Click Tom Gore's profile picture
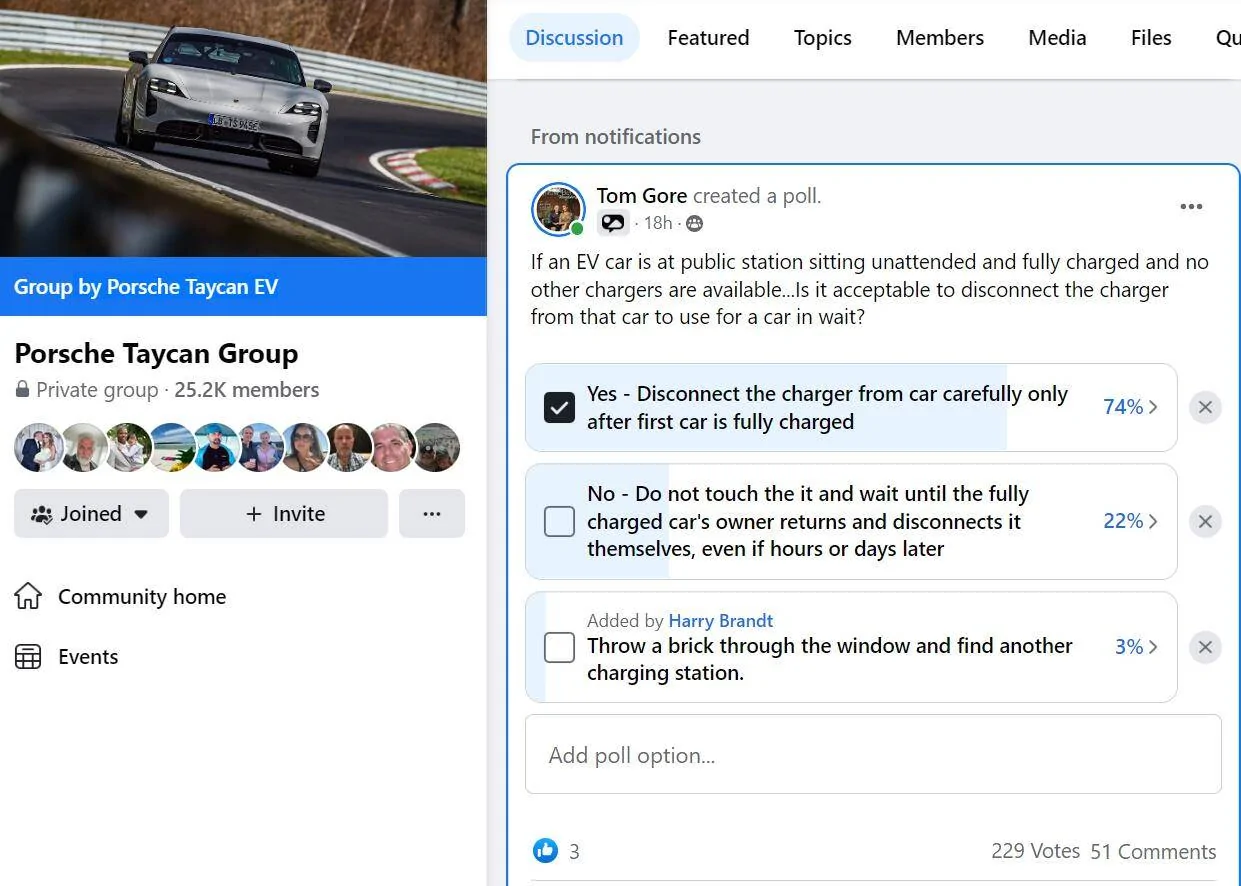 pyautogui.click(x=558, y=209)
